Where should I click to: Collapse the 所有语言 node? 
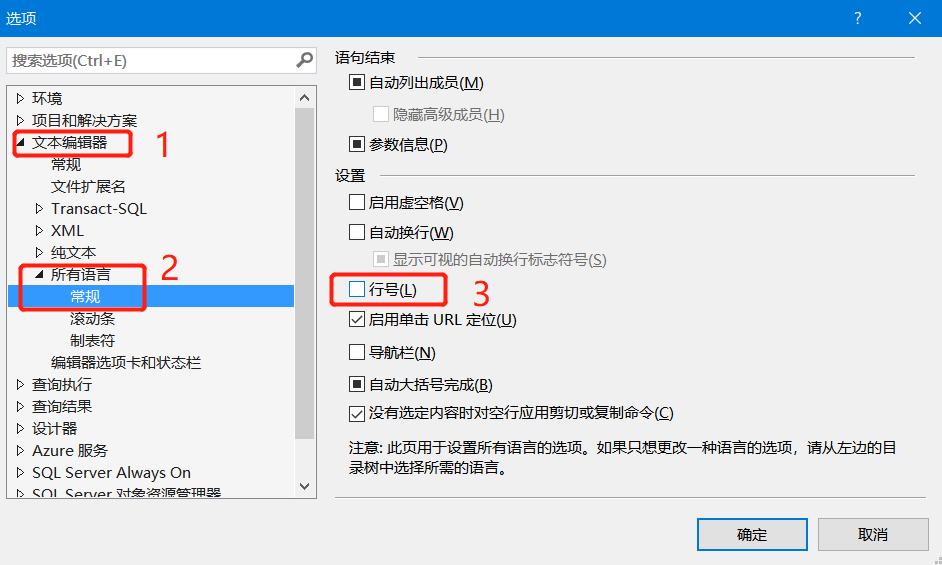coord(39,274)
